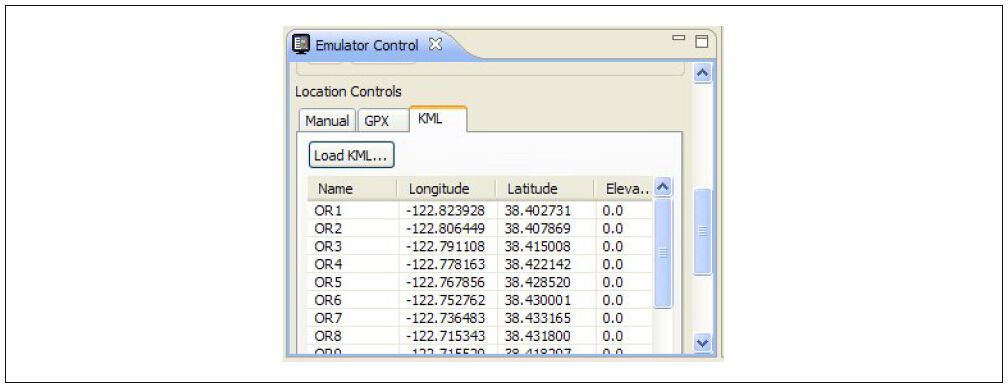Click the OR1 elevation value 0.0
The height and width of the screenshot is (388, 1008).
[x=613, y=210]
